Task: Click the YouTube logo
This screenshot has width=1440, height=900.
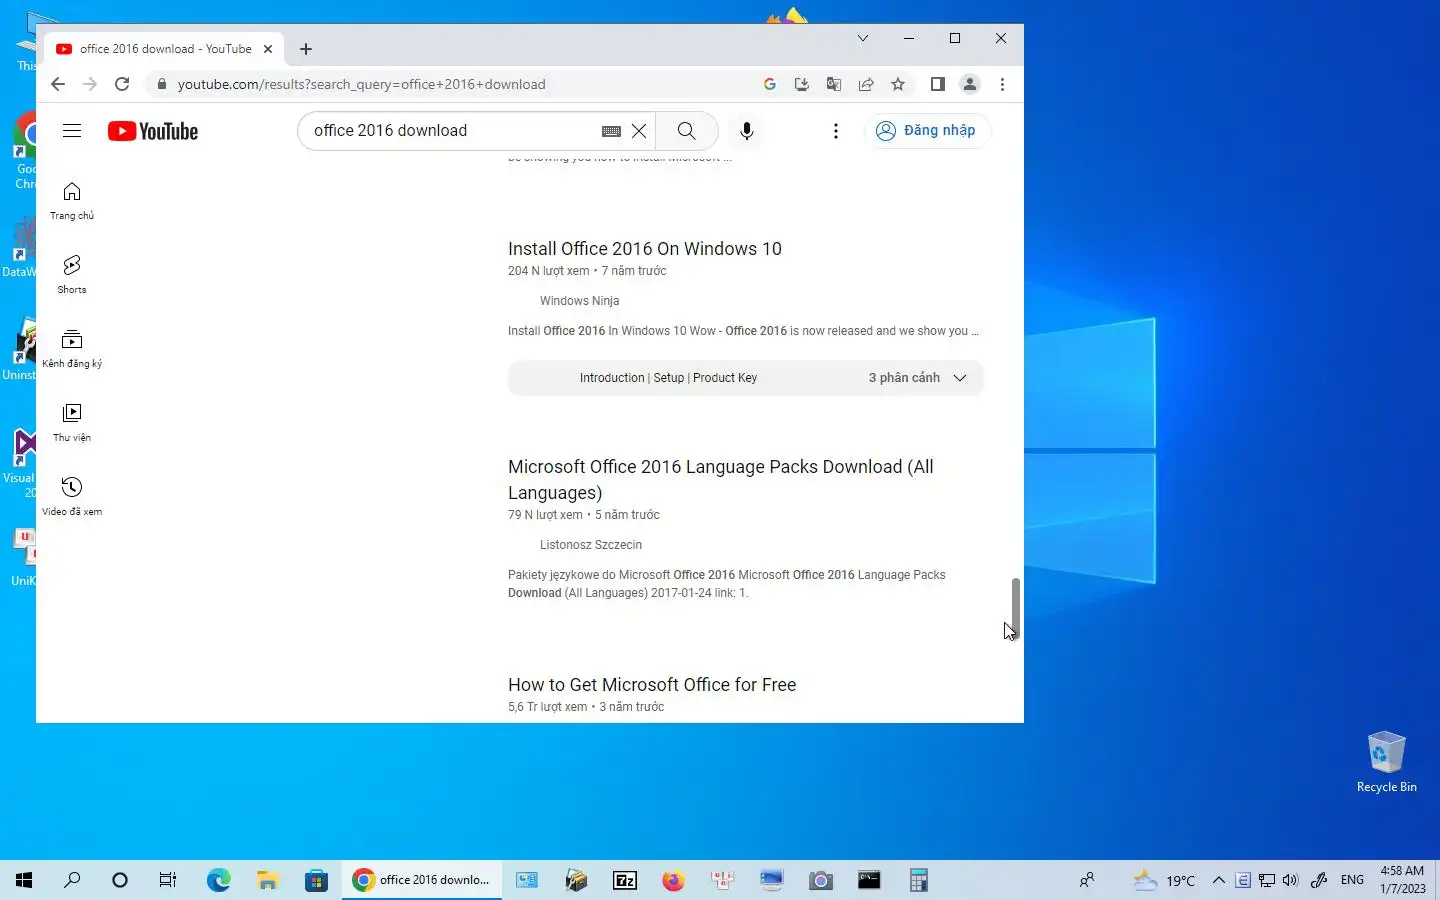Action: coord(153,131)
